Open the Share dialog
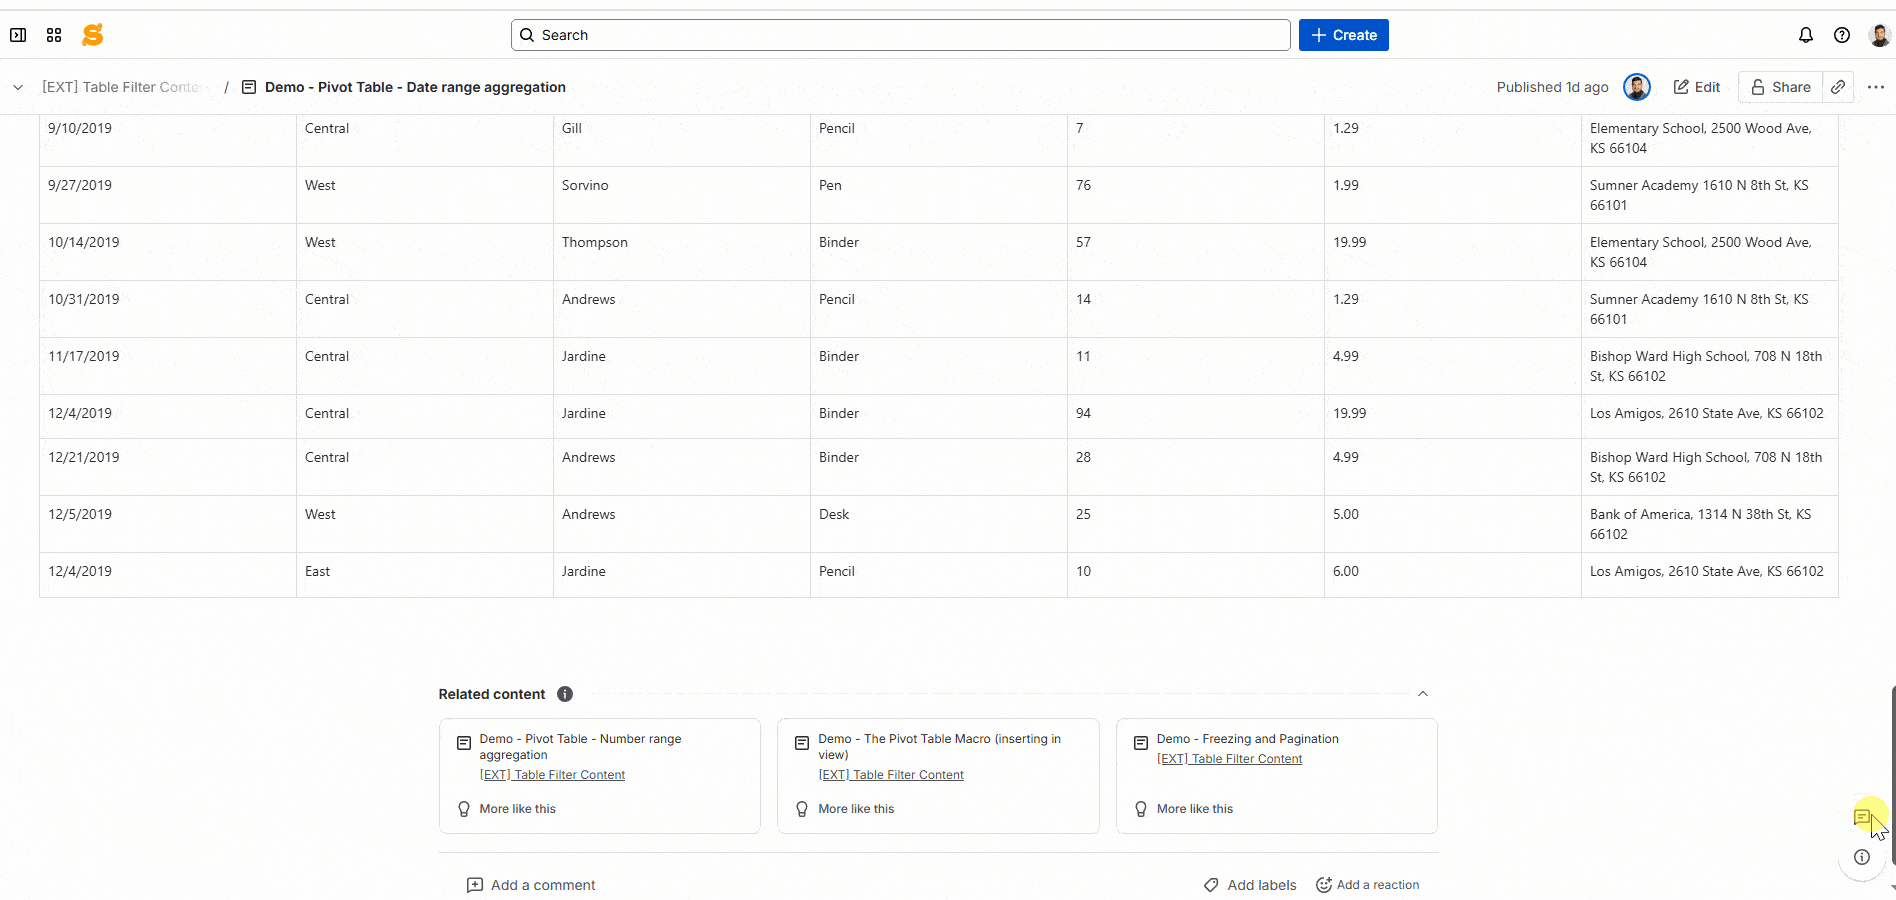The width and height of the screenshot is (1896, 900). point(1781,87)
